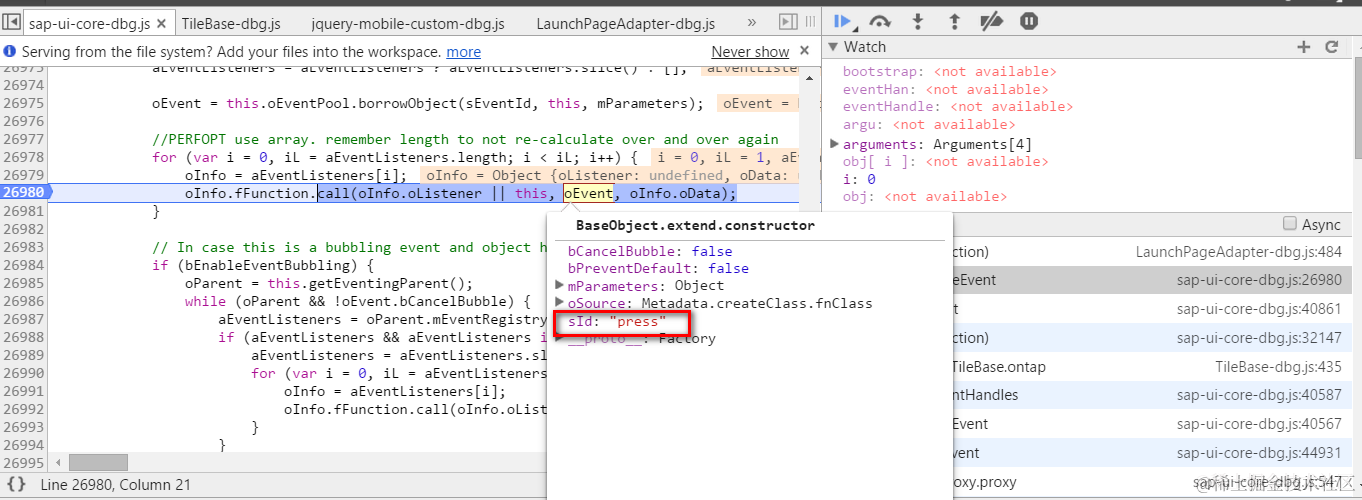Click the Never show link

click(x=750, y=51)
